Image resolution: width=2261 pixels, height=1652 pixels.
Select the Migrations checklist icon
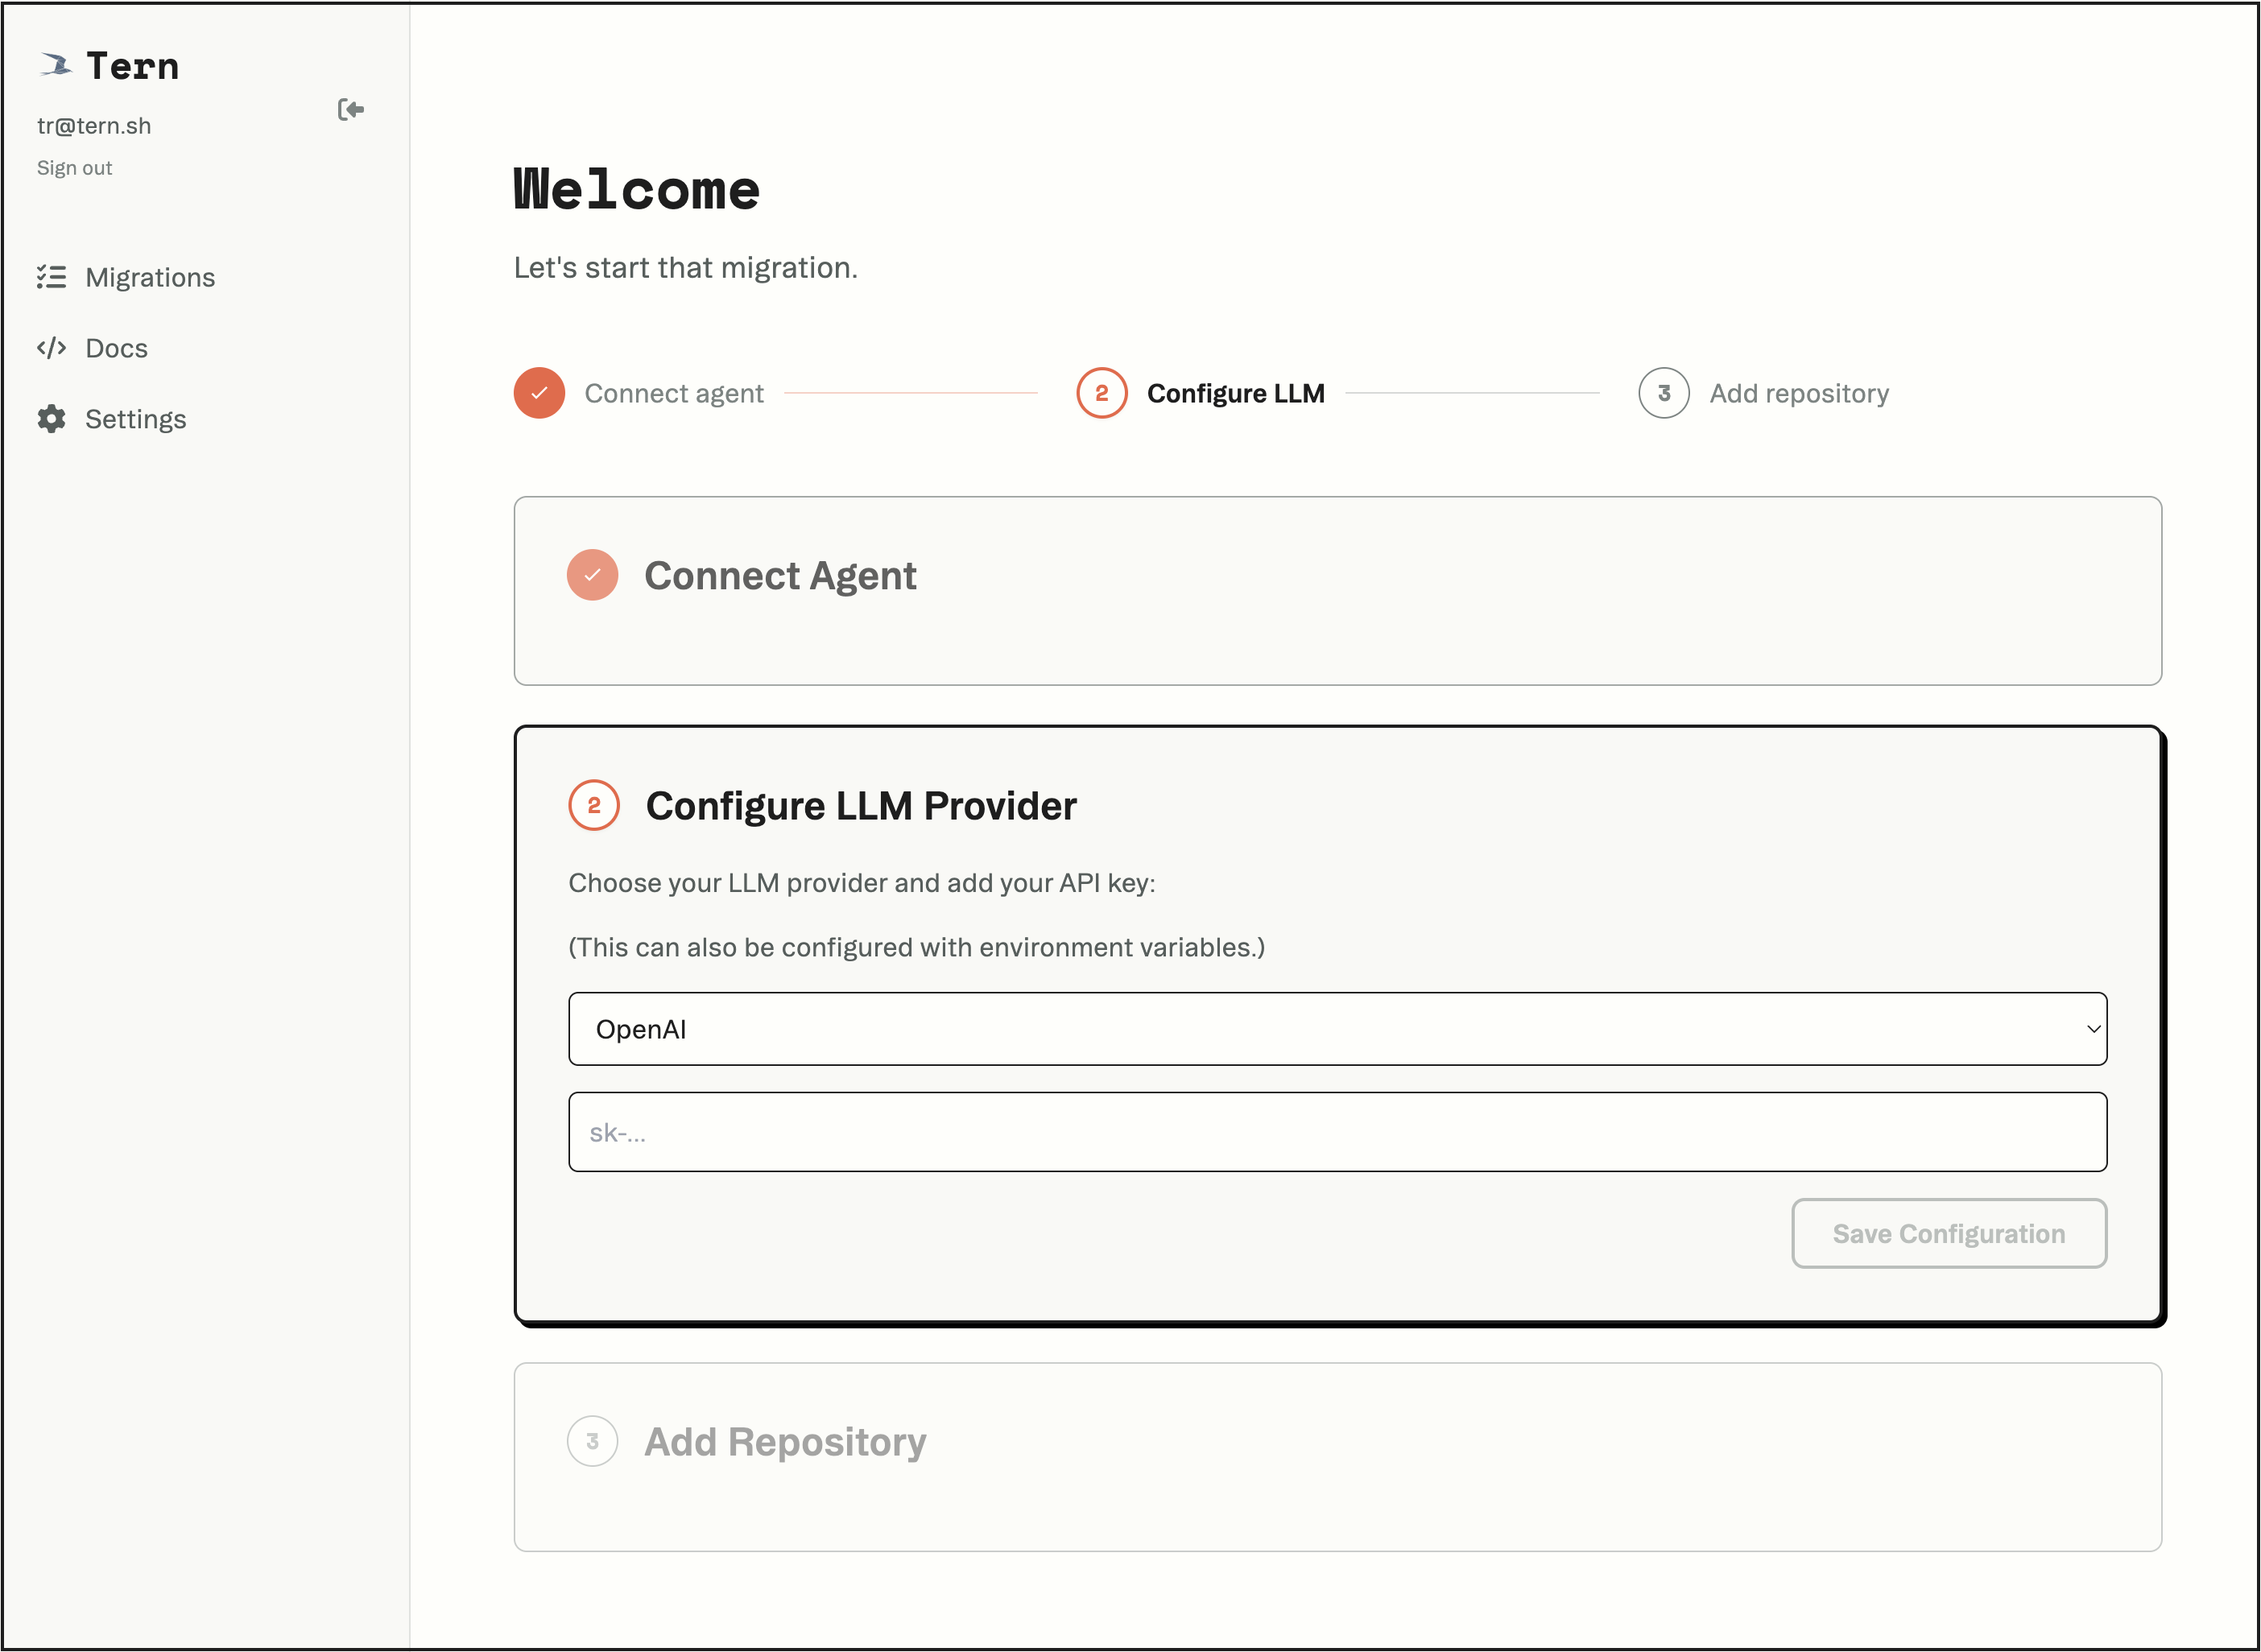click(x=50, y=277)
